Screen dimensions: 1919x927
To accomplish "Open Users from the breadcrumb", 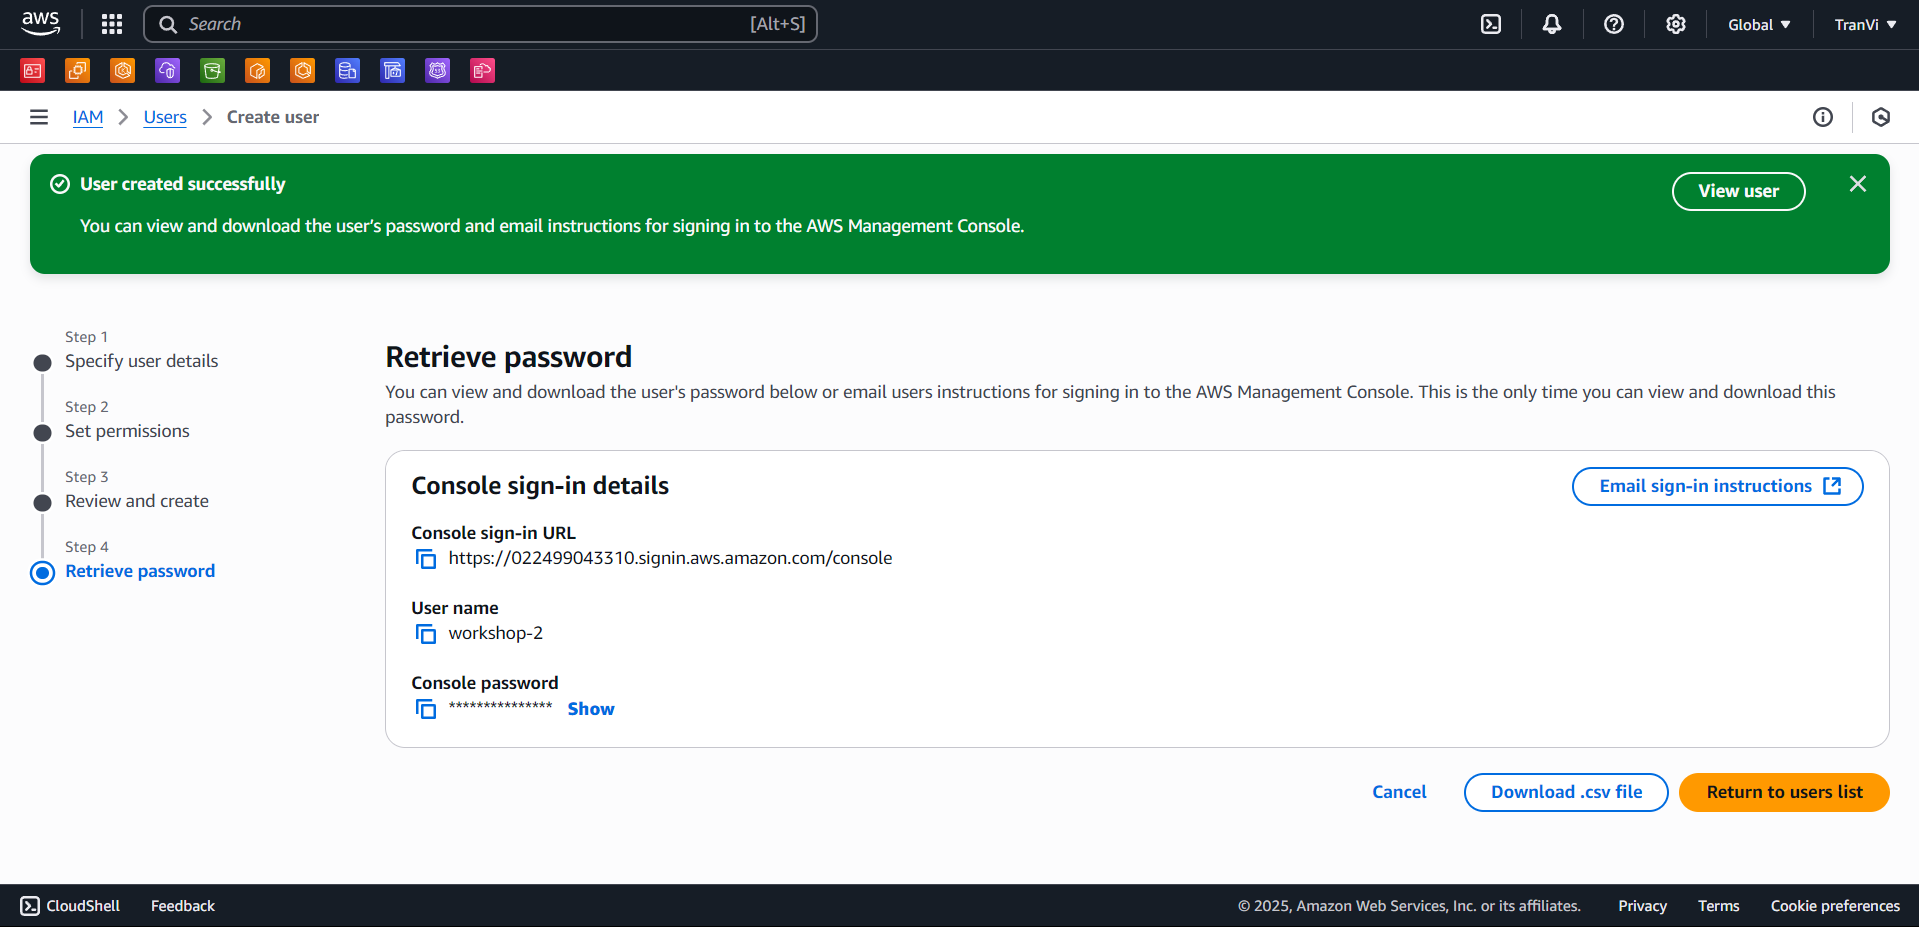I will (164, 117).
